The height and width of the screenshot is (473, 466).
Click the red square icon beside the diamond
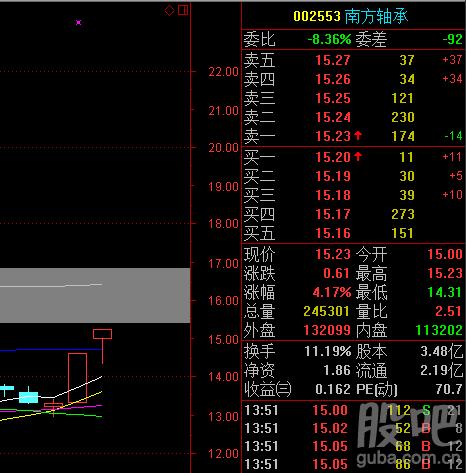coord(183,10)
